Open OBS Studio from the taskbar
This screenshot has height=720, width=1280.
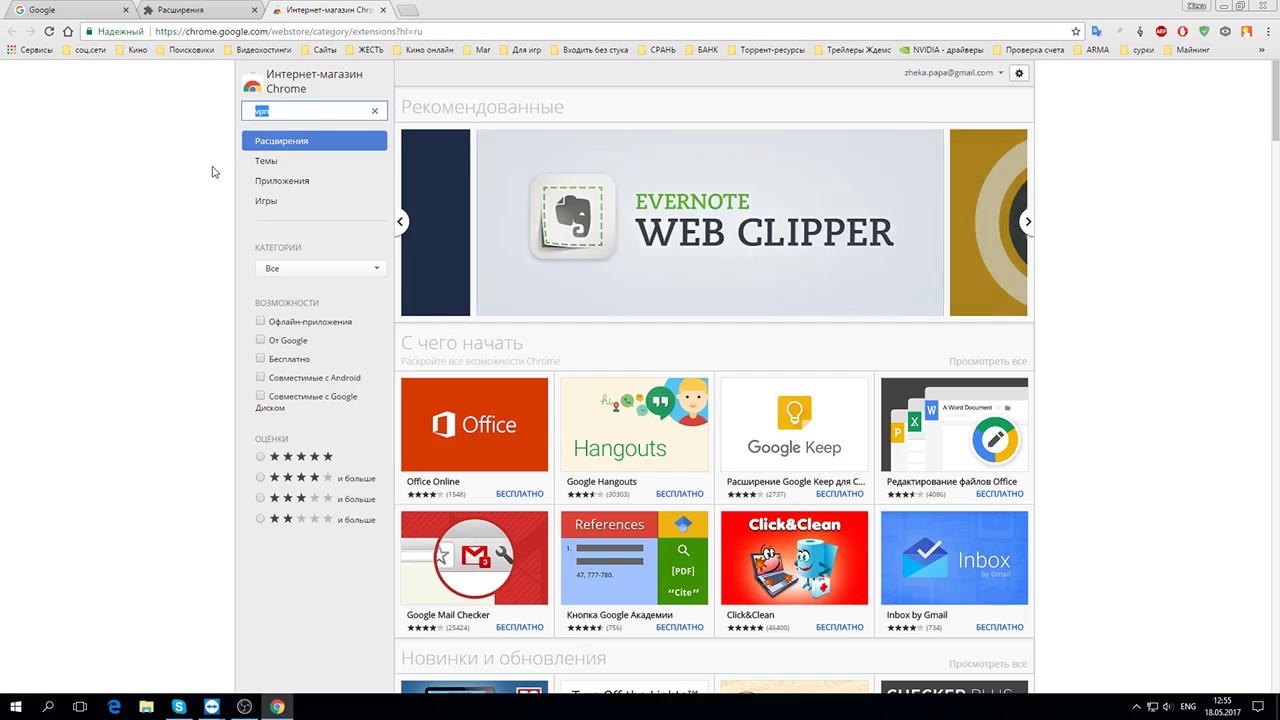[244, 707]
